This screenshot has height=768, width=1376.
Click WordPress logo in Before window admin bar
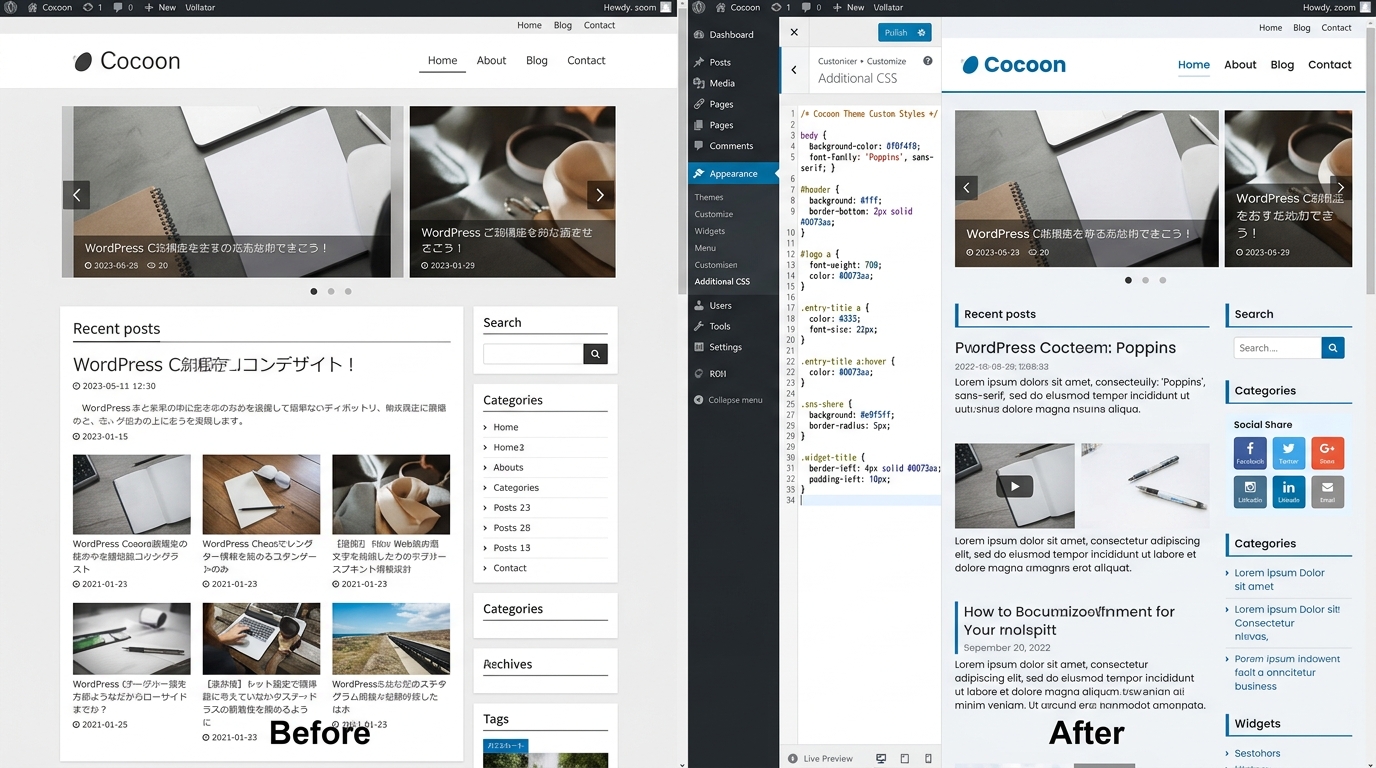pyautogui.click(x=10, y=7)
